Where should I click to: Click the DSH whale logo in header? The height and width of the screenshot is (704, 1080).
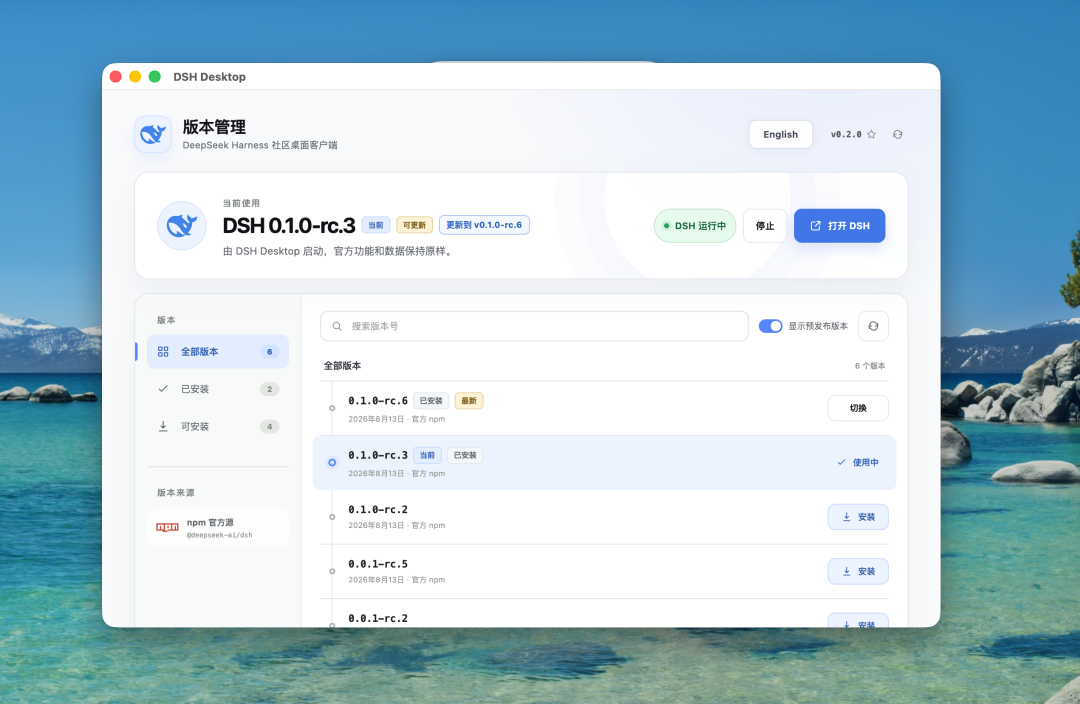point(153,134)
